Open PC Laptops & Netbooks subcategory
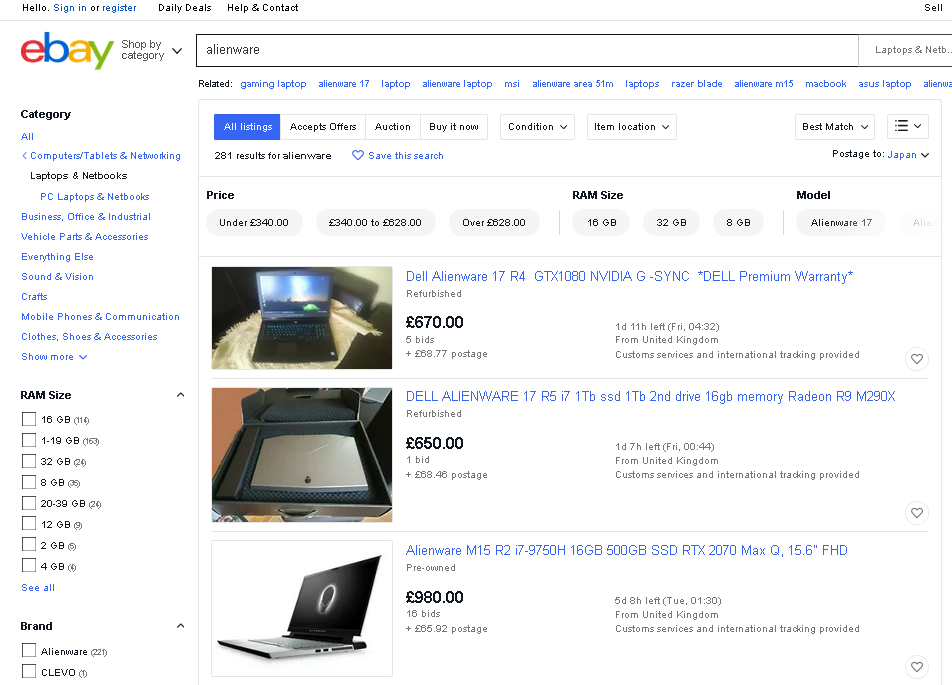Screen dimensions: 952x685 [x=95, y=197]
